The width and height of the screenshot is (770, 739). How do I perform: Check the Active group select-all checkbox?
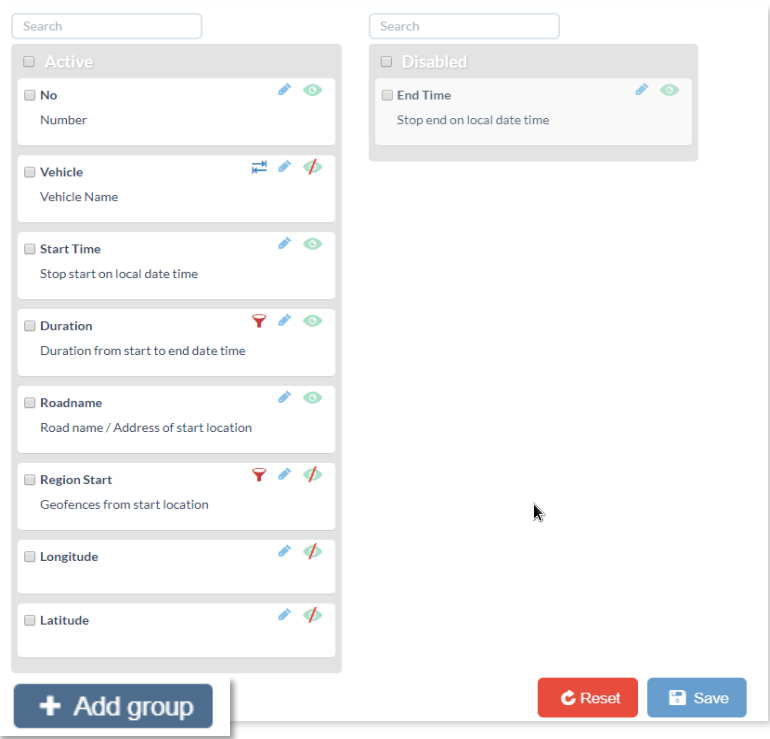[29, 62]
